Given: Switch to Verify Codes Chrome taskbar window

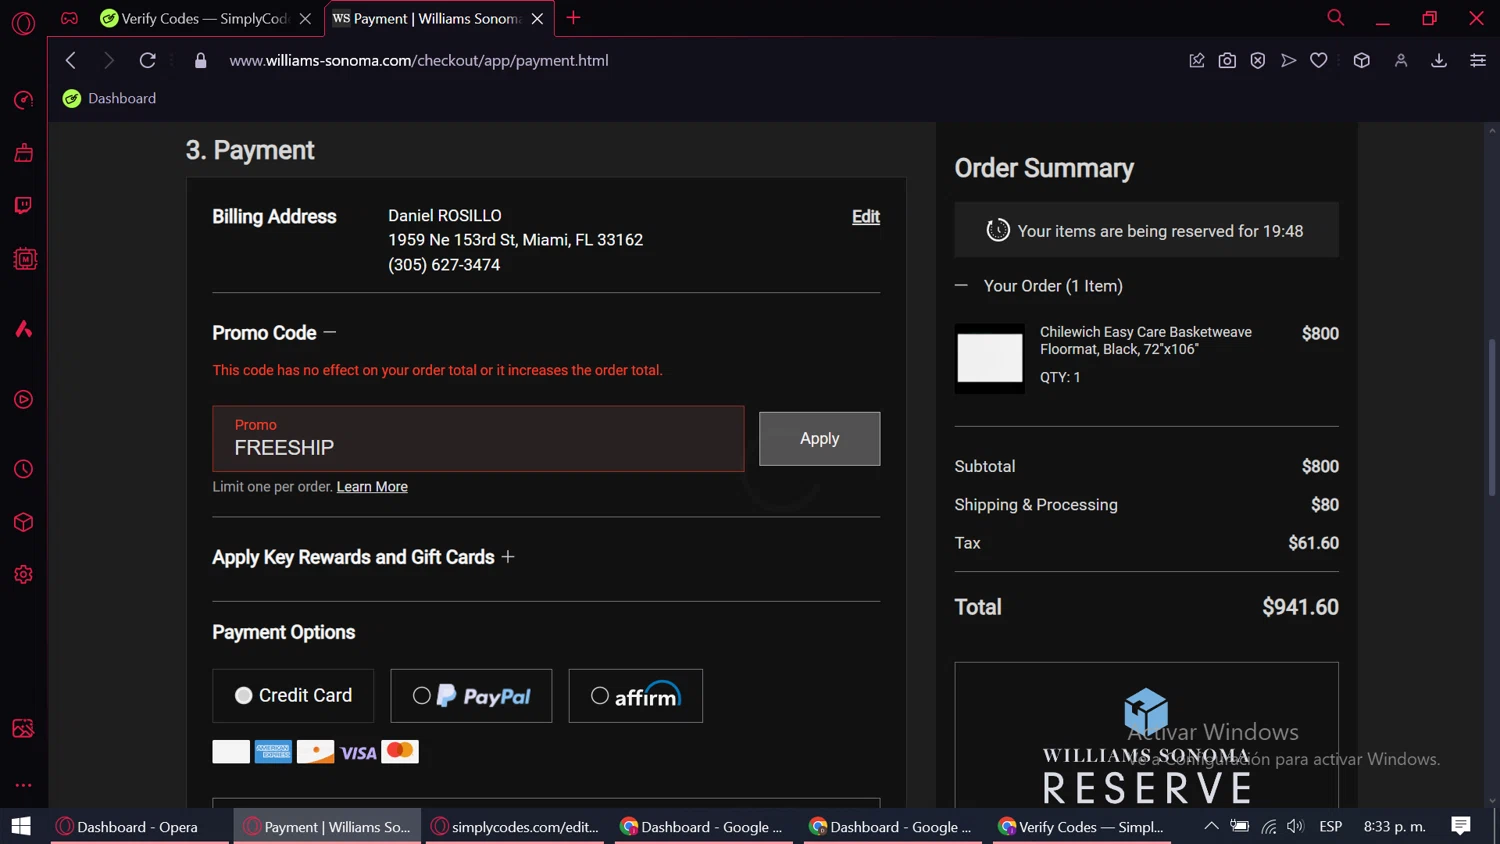Looking at the screenshot, I should [1081, 827].
